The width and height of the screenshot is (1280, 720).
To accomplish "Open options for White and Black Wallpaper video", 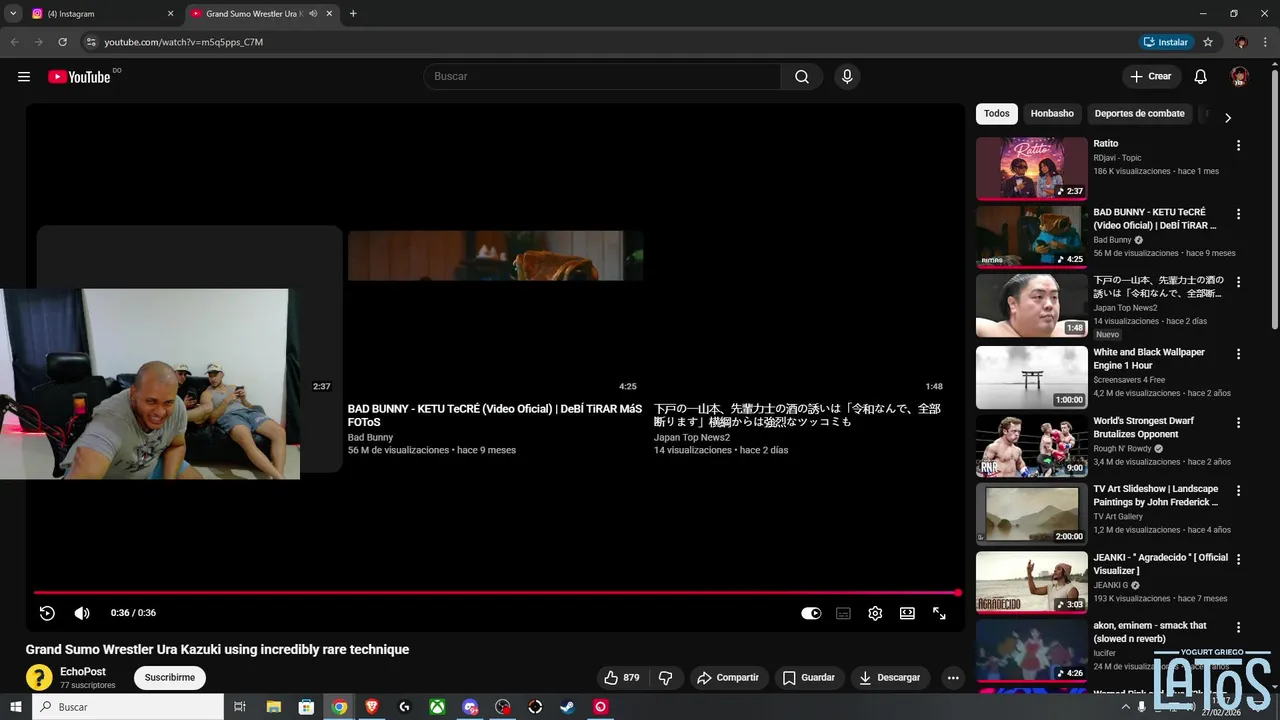I will 1238,354.
